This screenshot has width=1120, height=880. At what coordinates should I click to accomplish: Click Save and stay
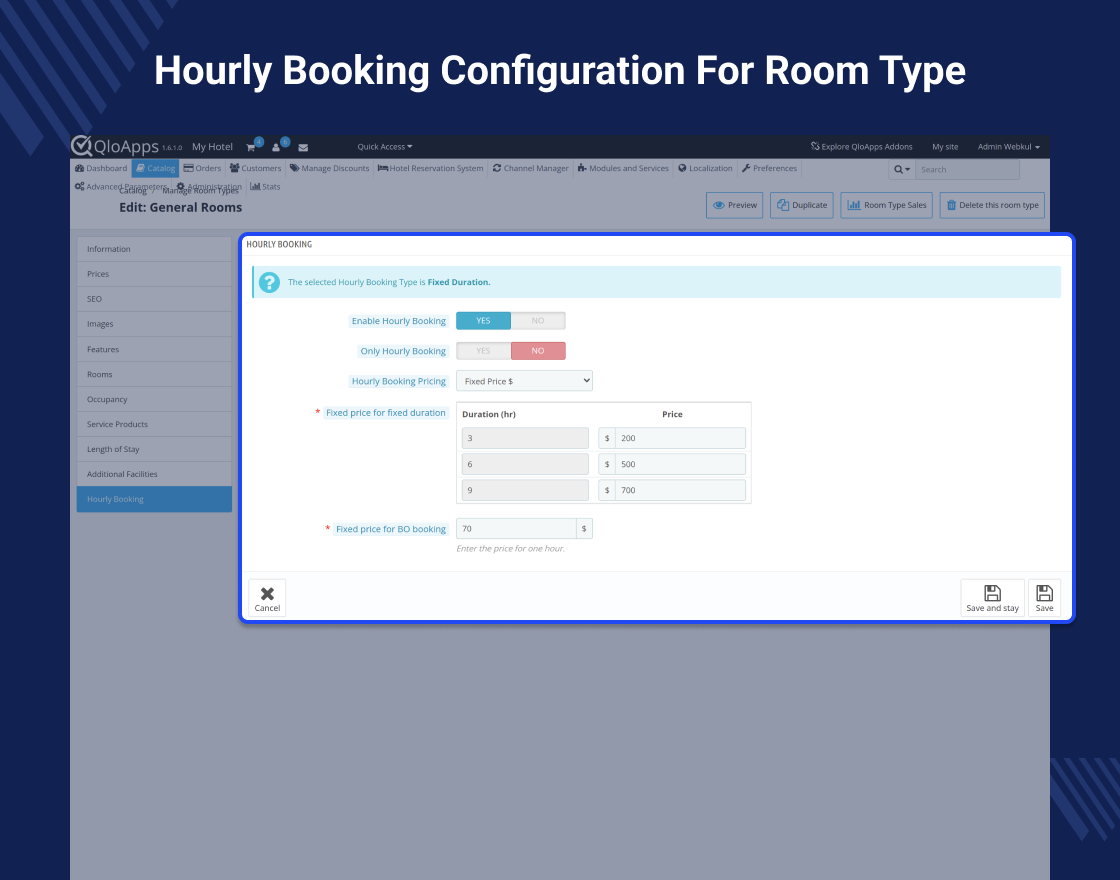coord(992,597)
